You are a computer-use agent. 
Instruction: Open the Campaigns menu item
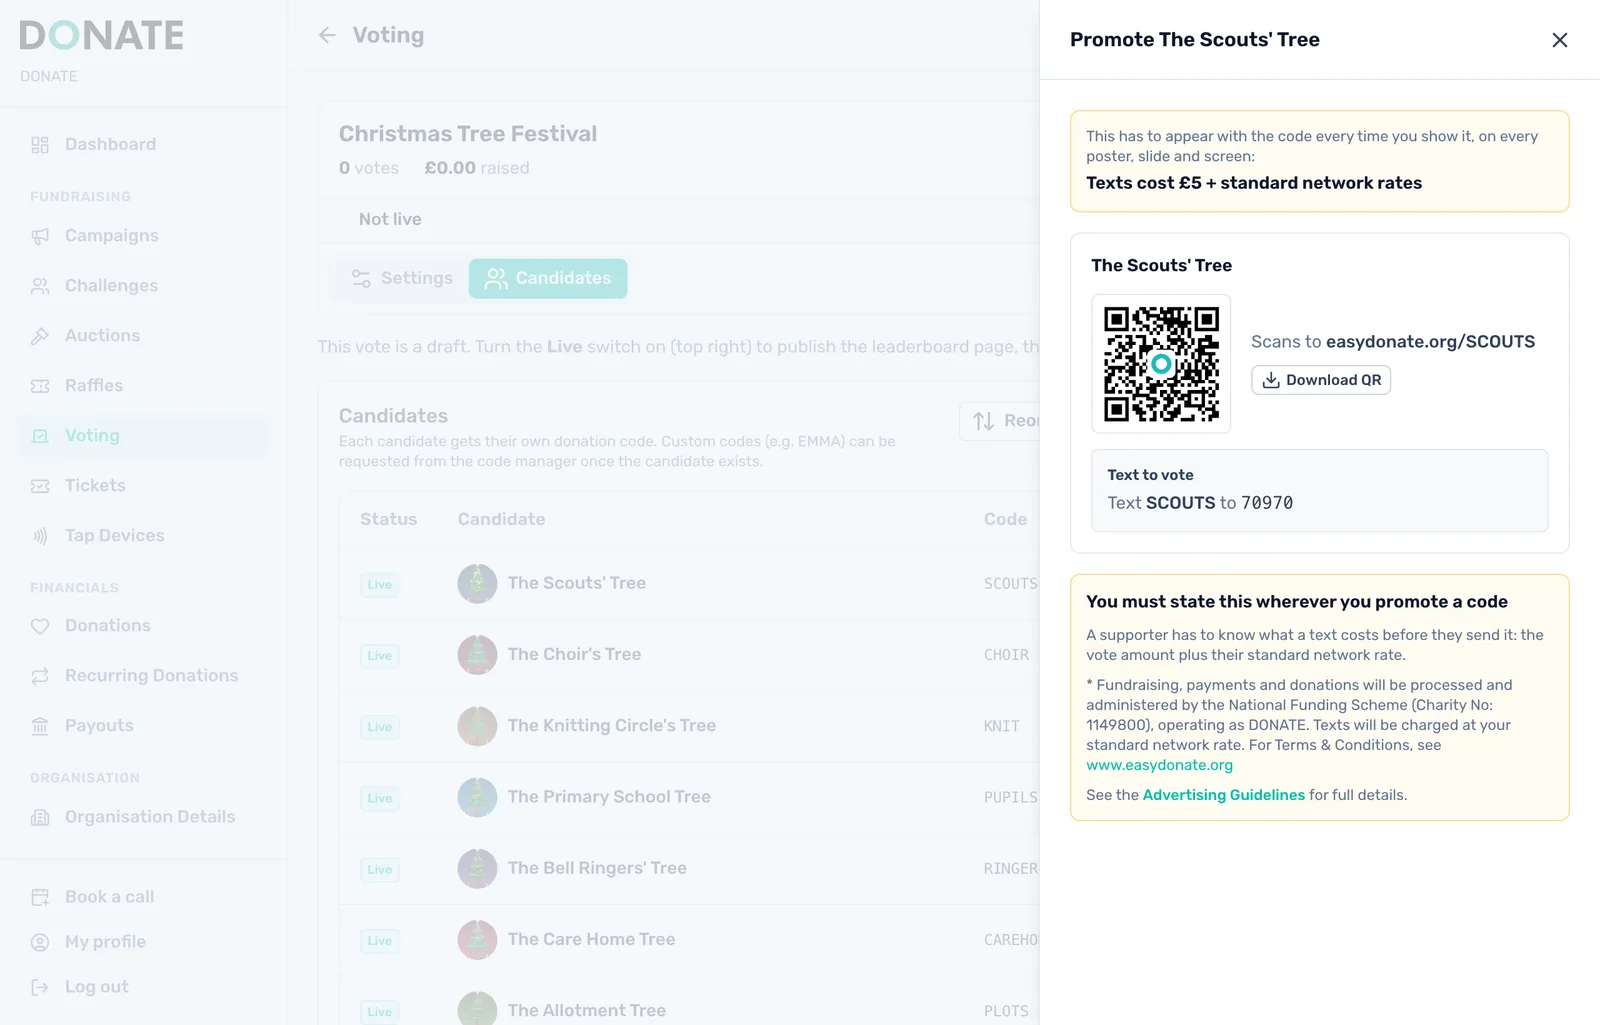pos(144,236)
